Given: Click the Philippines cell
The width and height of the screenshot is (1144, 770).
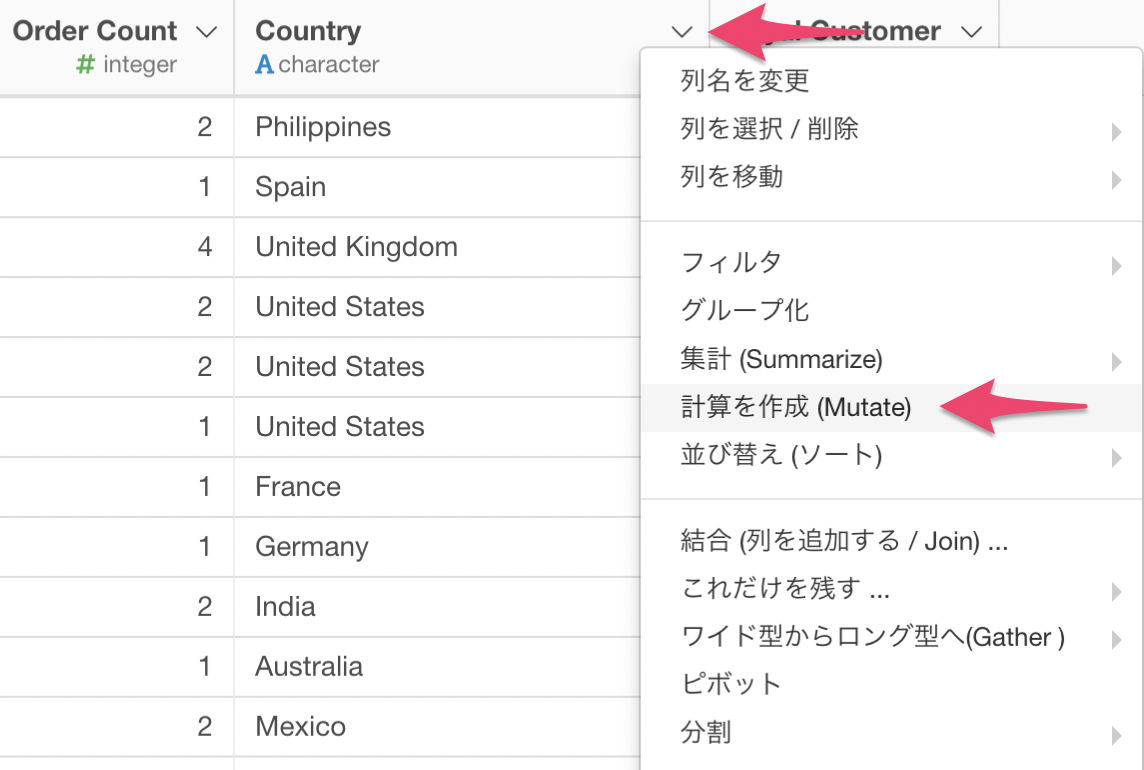Looking at the screenshot, I should tap(323, 127).
